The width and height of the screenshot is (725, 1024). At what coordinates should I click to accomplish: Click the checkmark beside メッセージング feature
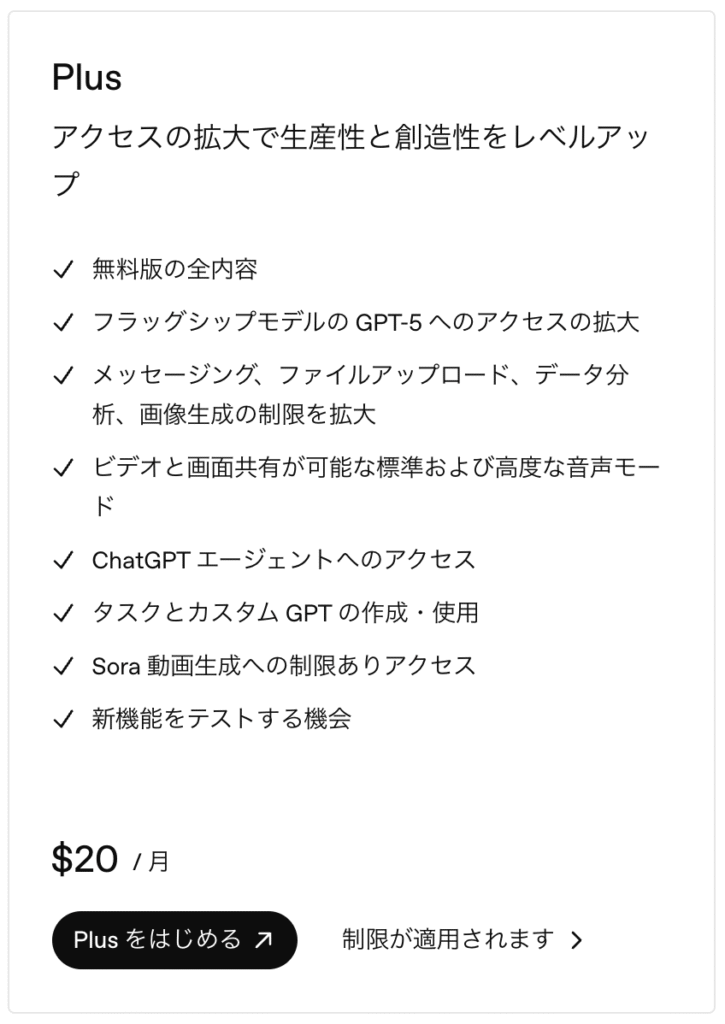63,376
